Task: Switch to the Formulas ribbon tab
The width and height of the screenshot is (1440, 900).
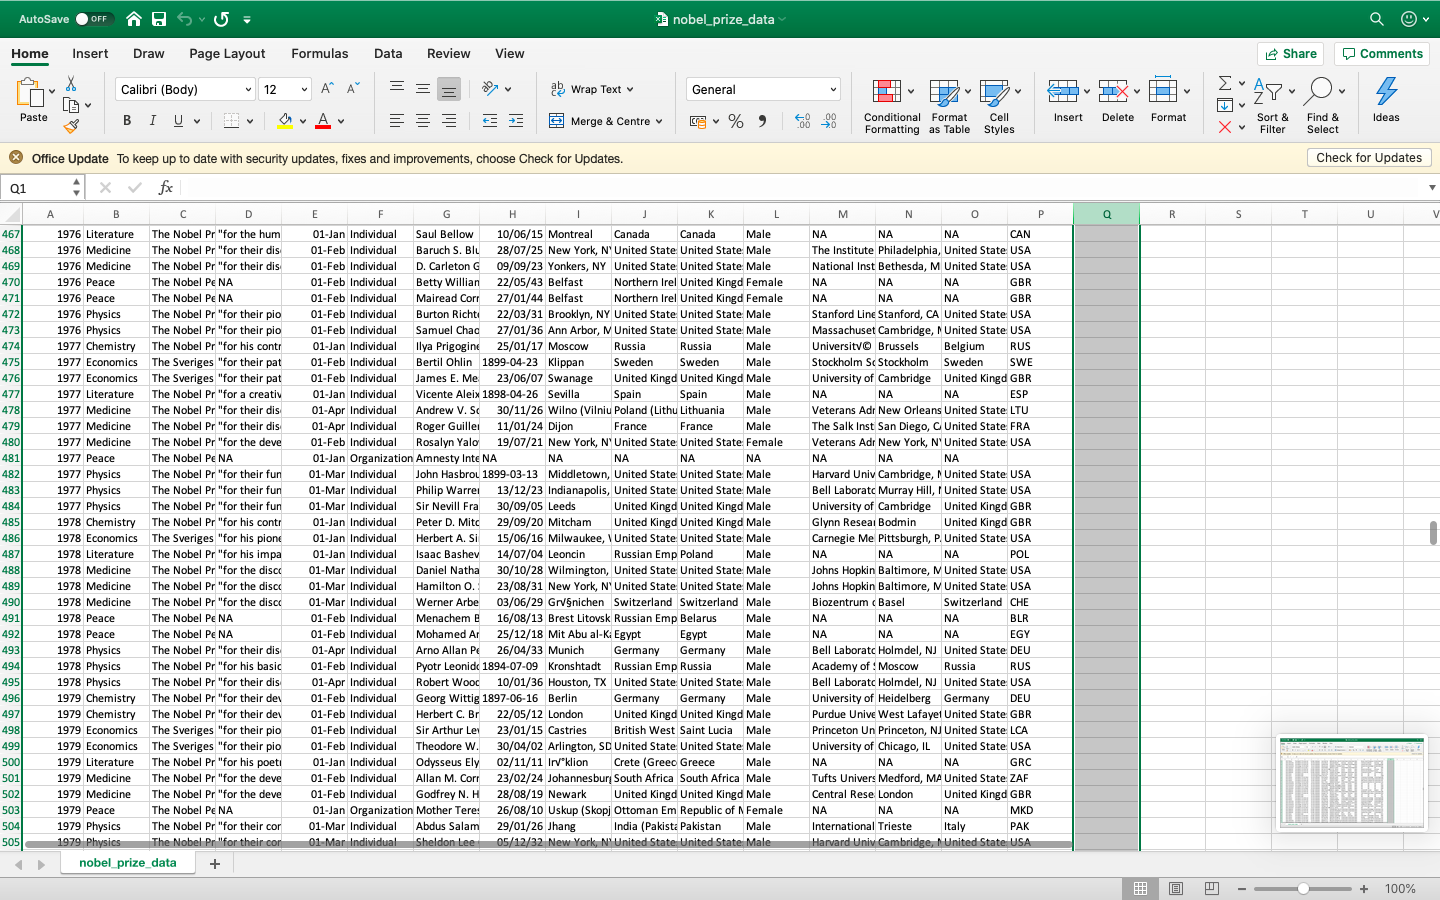Action: pos(320,54)
